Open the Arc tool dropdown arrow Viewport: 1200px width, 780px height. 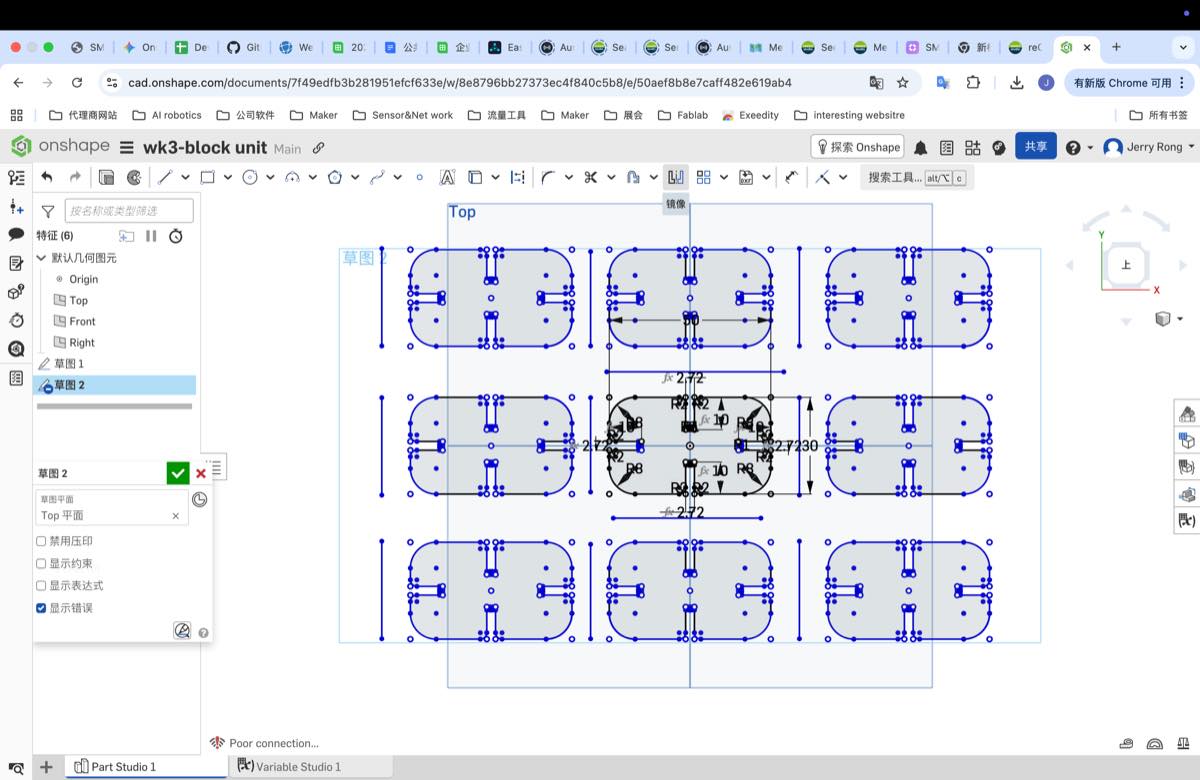point(313,177)
